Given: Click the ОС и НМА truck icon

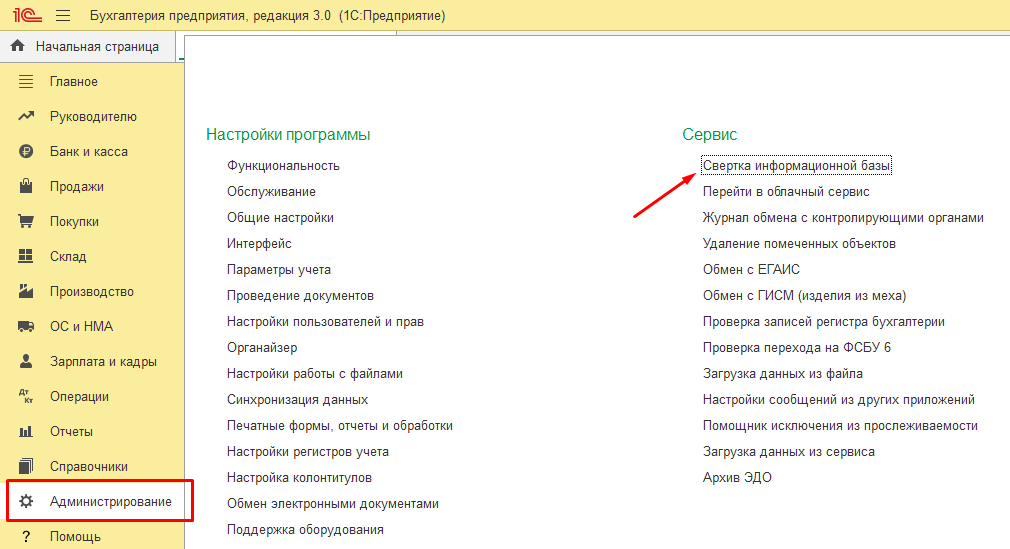Looking at the screenshot, I should coord(26,327).
